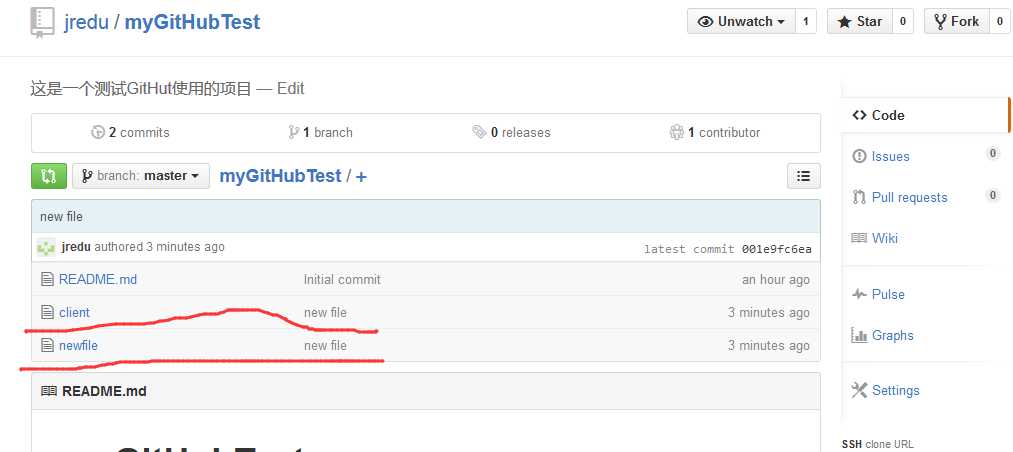Viewport: 1013px width, 452px height.
Task: Edit the repository description
Action: (291, 88)
